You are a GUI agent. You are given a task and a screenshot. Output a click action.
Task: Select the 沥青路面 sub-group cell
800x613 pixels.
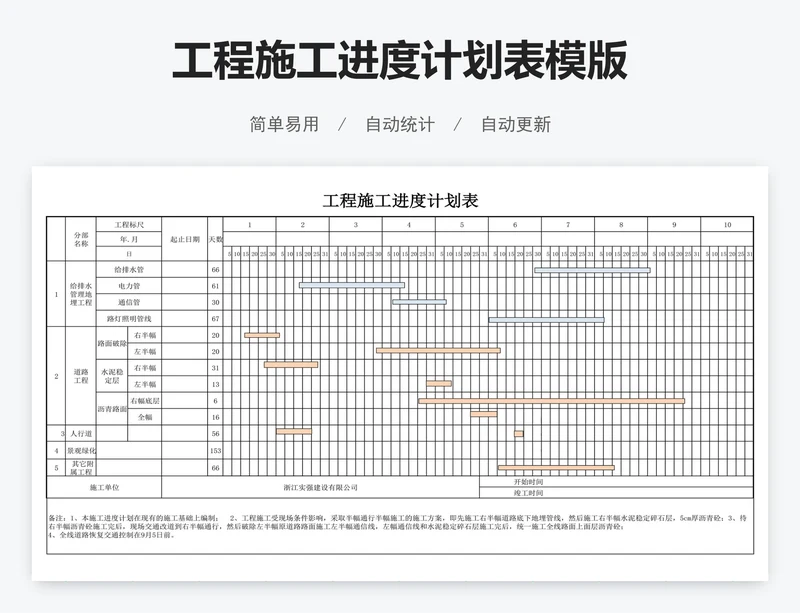point(112,409)
